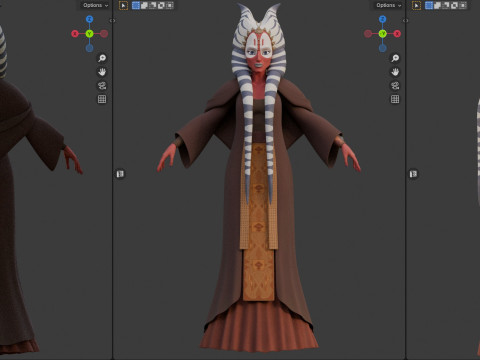Image resolution: width=480 pixels, height=360 pixels.
Task: Click the pan hand icon in the middle viewport
Action: (395, 72)
